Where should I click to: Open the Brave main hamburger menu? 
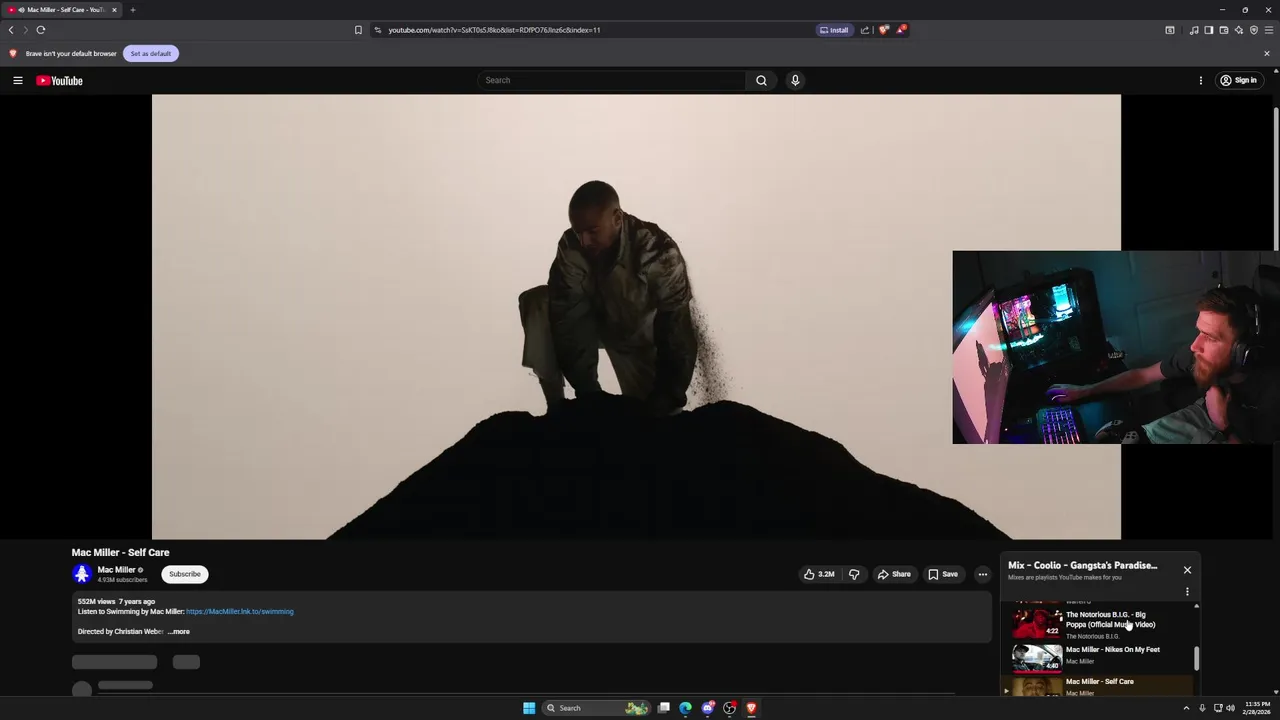coord(1268,30)
